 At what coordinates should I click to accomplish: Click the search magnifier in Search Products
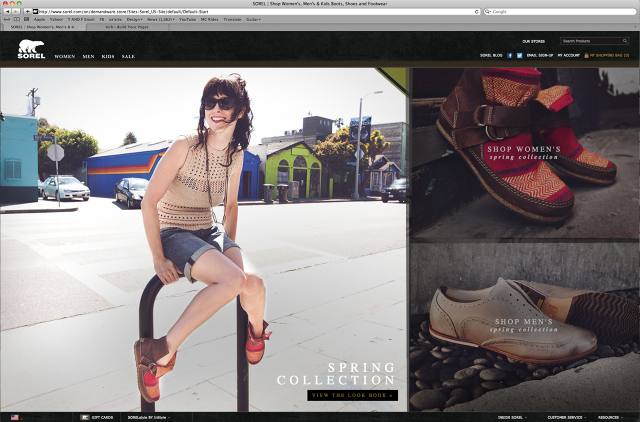624,41
